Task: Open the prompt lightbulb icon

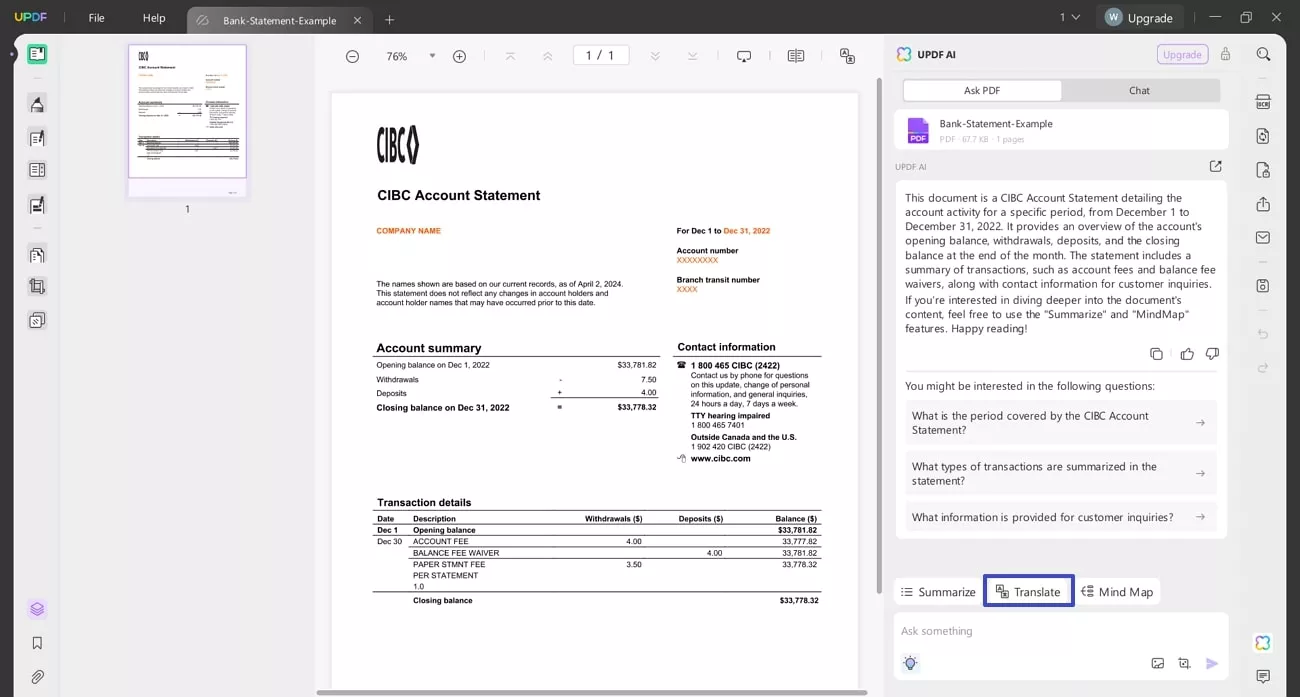Action: click(910, 663)
